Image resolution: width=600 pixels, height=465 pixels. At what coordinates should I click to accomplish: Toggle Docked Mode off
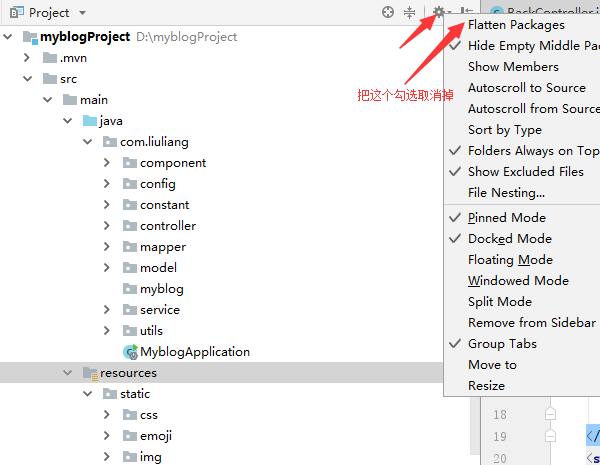pos(522,239)
